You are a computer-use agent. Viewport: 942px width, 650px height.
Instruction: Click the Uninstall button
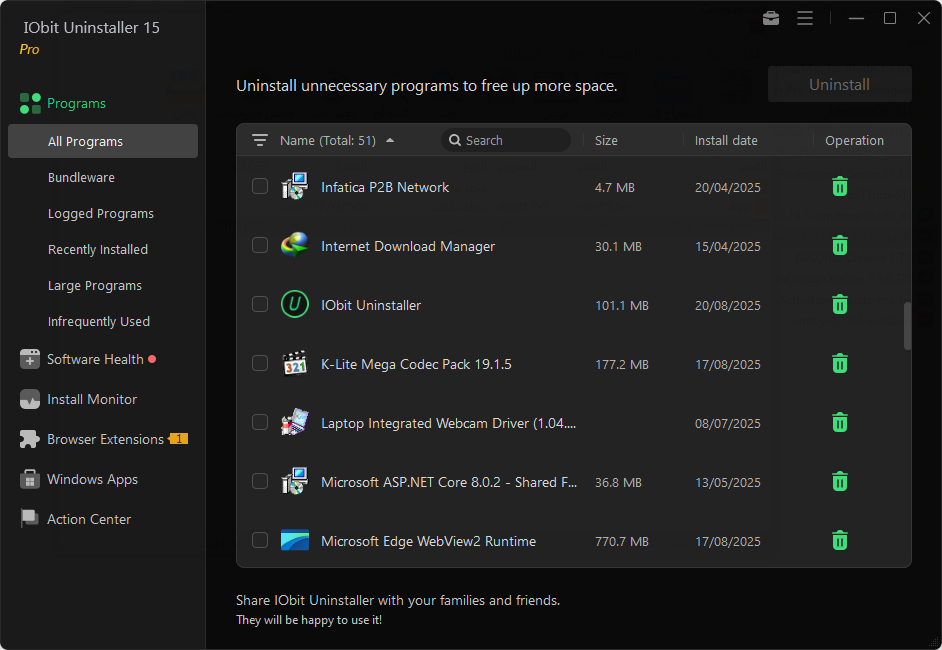pyautogui.click(x=839, y=85)
